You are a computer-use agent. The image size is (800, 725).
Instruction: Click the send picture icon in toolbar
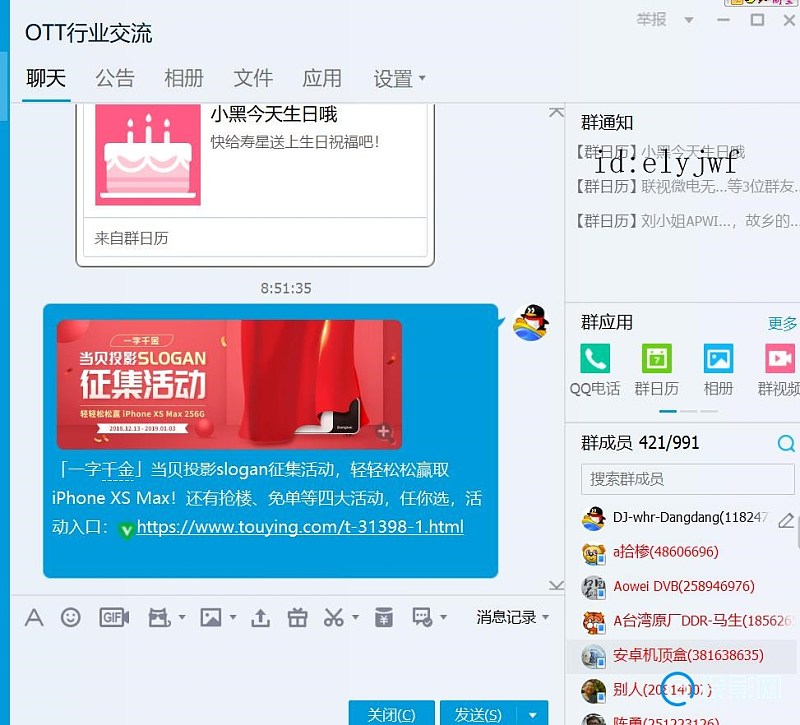tap(211, 617)
